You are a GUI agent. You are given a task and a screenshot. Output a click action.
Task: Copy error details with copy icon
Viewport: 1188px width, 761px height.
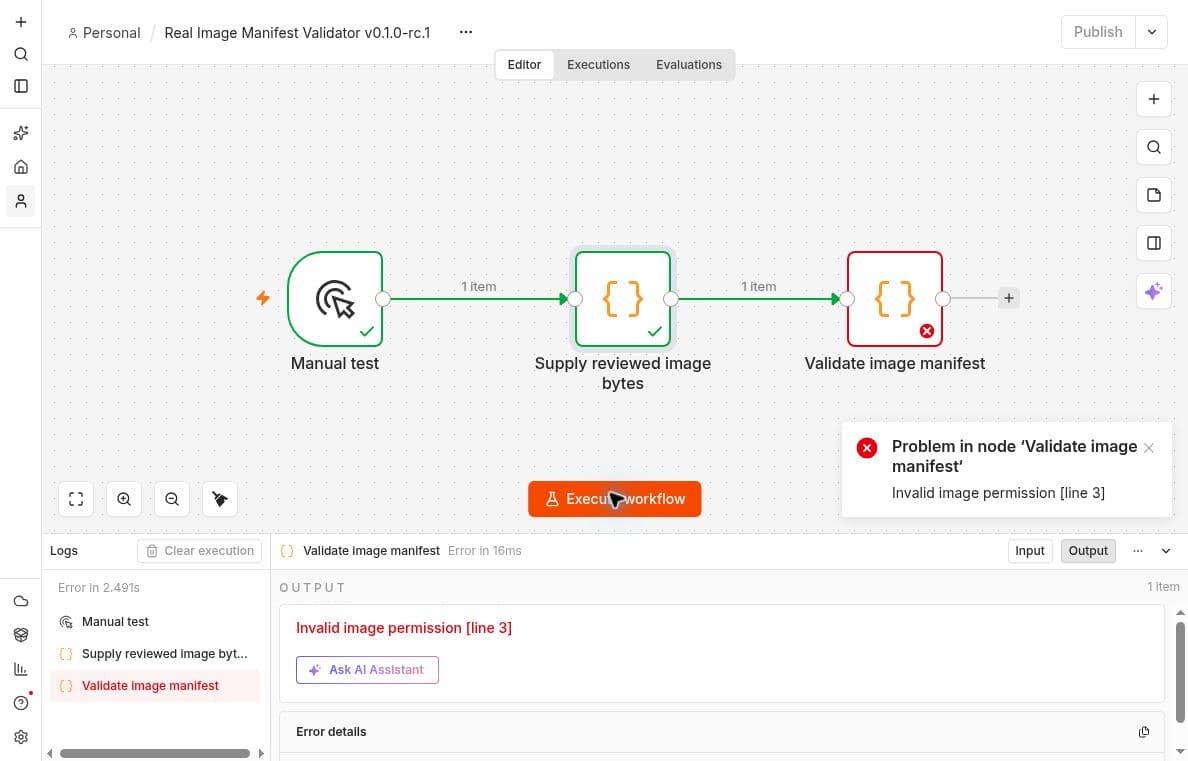click(1144, 731)
